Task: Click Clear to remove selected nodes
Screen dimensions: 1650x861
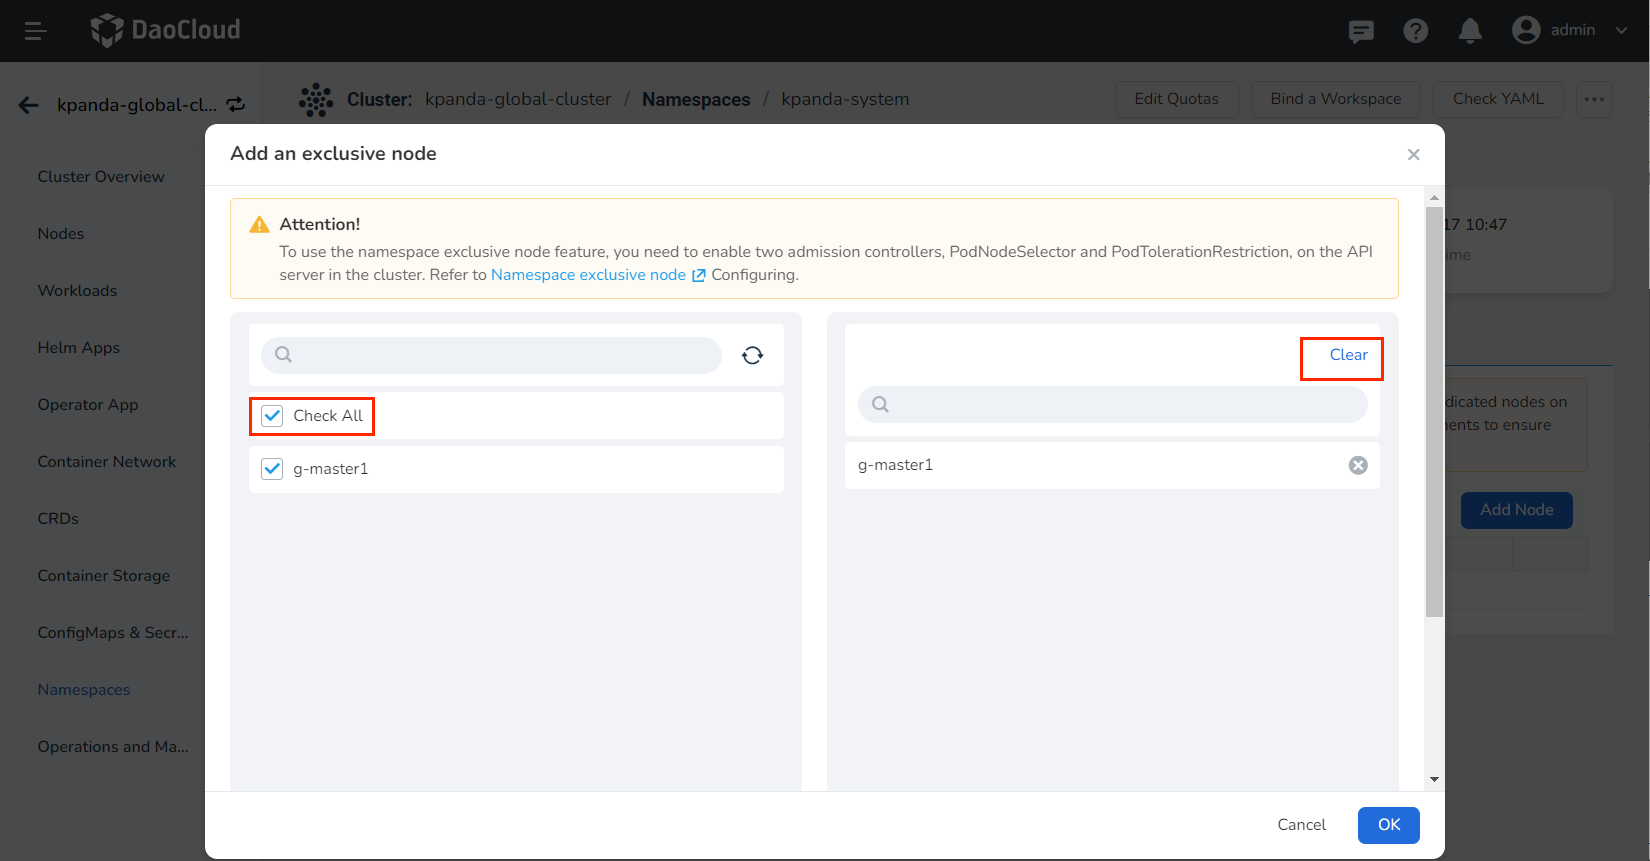Action: pyautogui.click(x=1347, y=355)
